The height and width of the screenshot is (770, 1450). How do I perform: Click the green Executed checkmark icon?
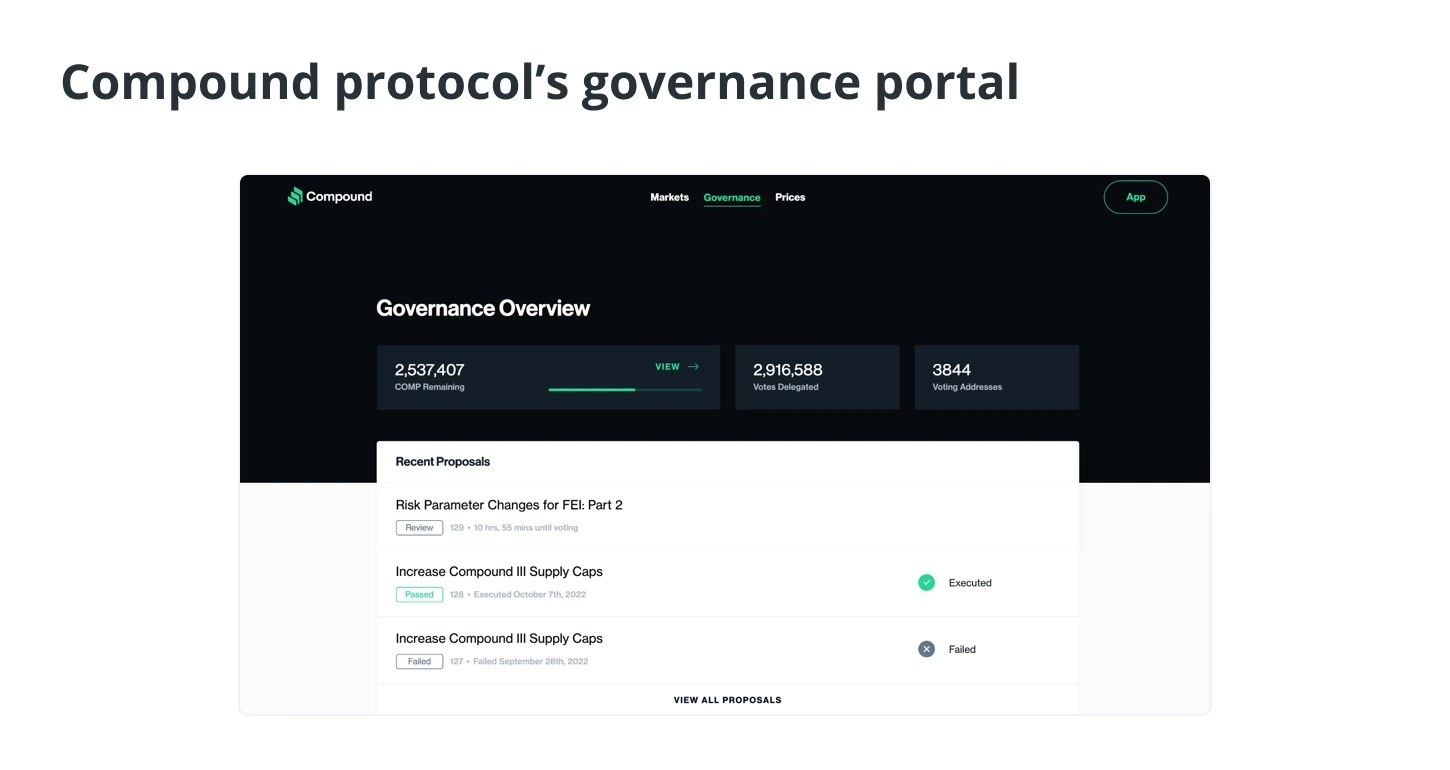[926, 582]
